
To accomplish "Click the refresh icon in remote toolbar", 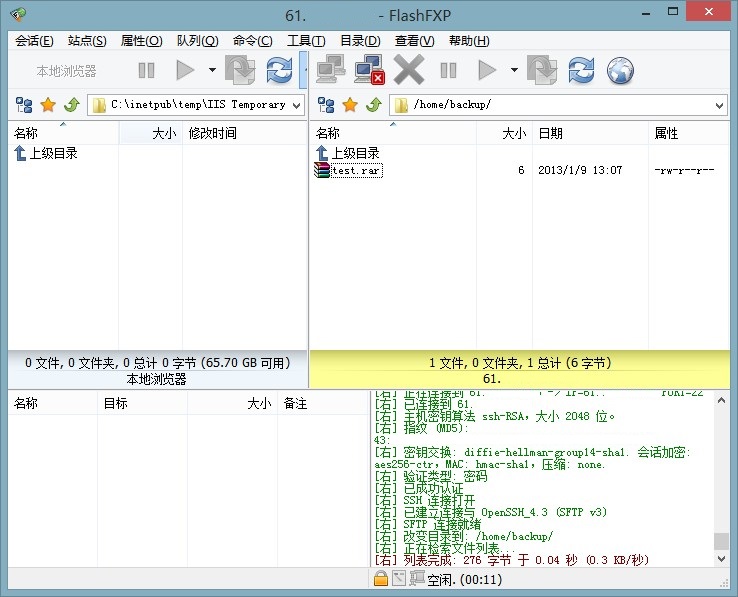I will coord(581,70).
